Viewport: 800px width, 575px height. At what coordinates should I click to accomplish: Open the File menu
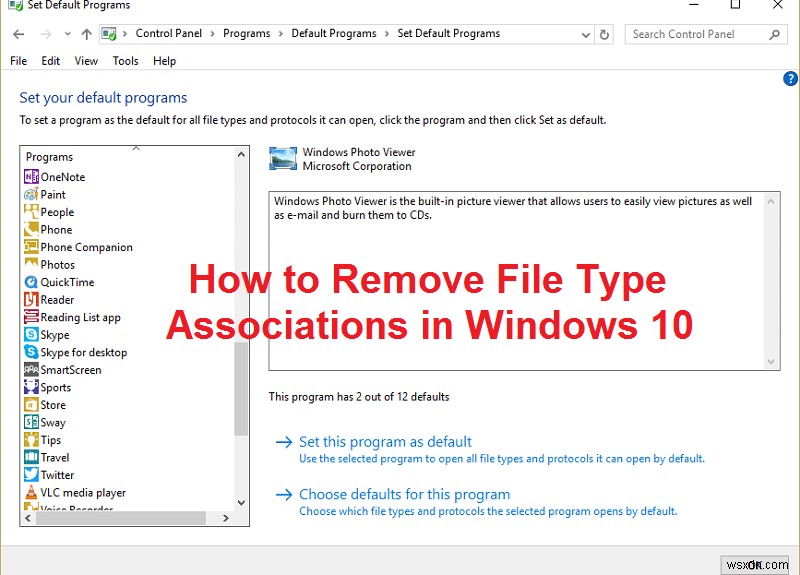point(18,61)
